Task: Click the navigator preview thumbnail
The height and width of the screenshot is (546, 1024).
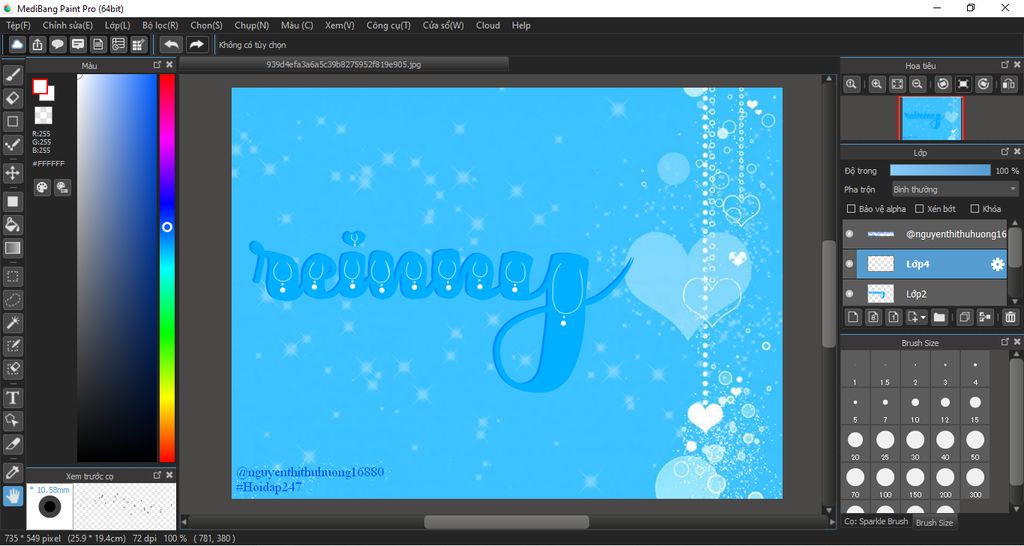Action: click(x=931, y=118)
